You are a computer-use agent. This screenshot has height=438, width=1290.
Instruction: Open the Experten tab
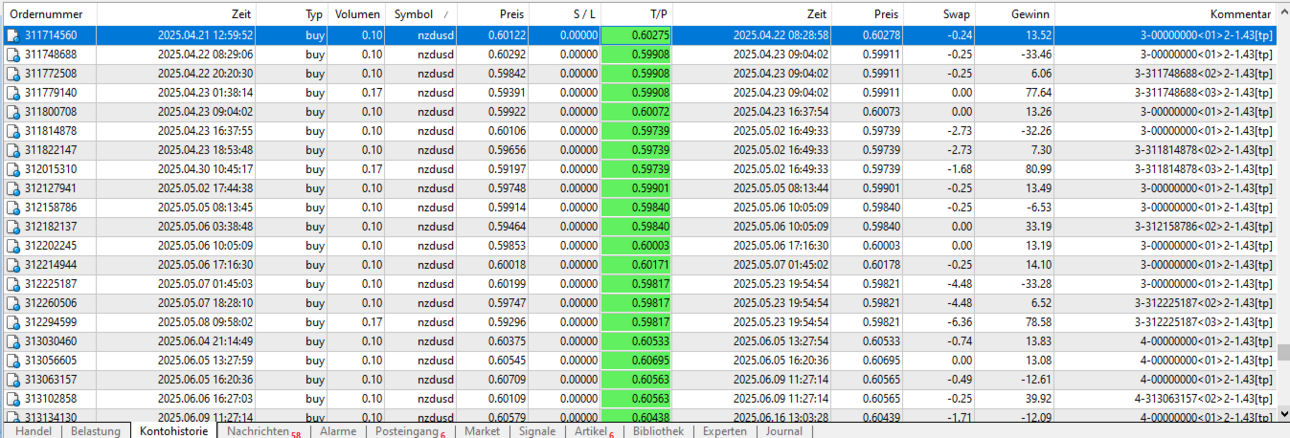724,431
